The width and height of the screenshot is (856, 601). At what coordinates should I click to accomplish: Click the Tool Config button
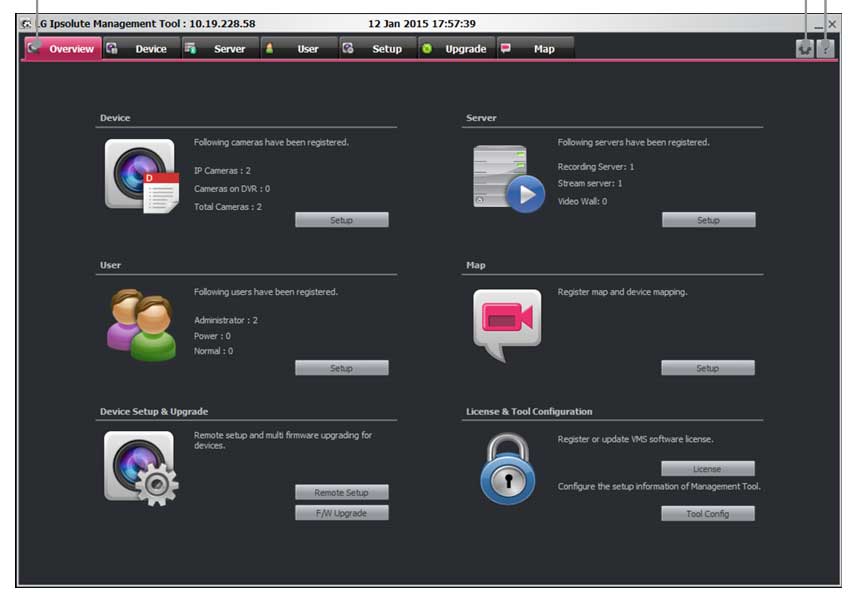coord(707,514)
